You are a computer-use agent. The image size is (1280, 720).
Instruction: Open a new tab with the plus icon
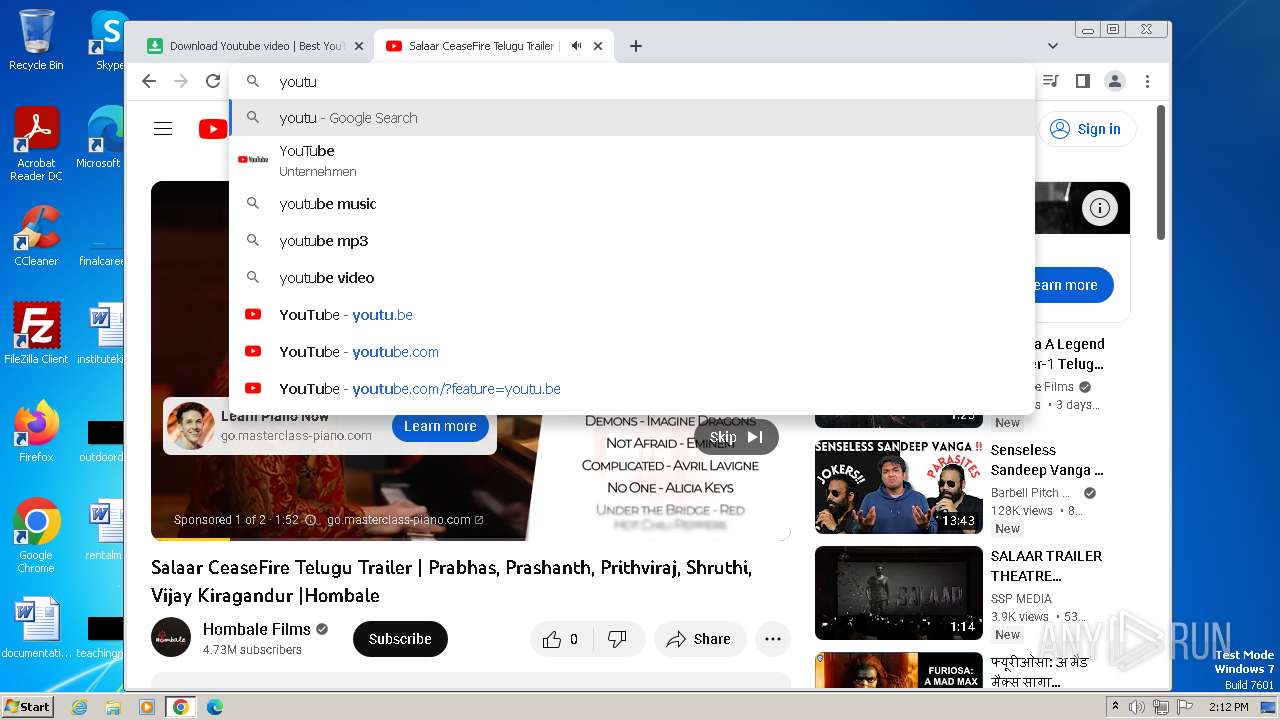click(x=636, y=46)
